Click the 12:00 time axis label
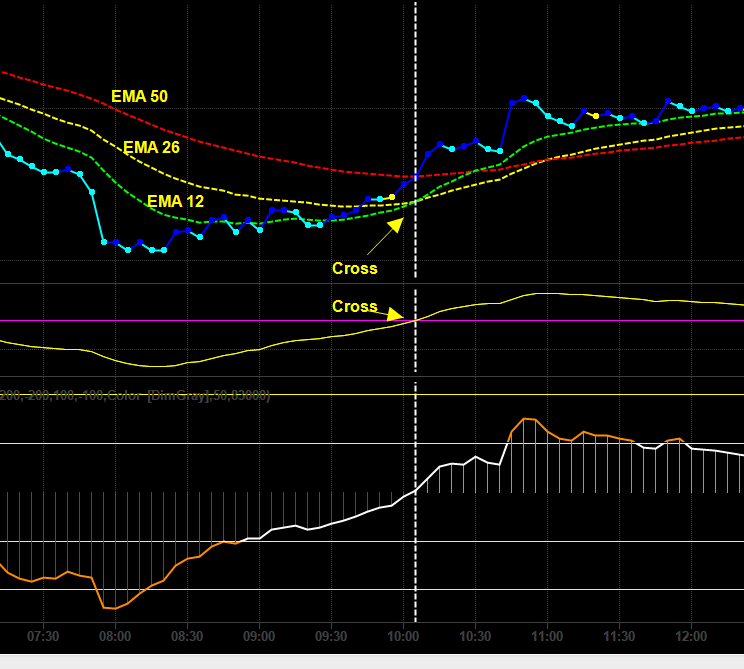 (x=691, y=636)
